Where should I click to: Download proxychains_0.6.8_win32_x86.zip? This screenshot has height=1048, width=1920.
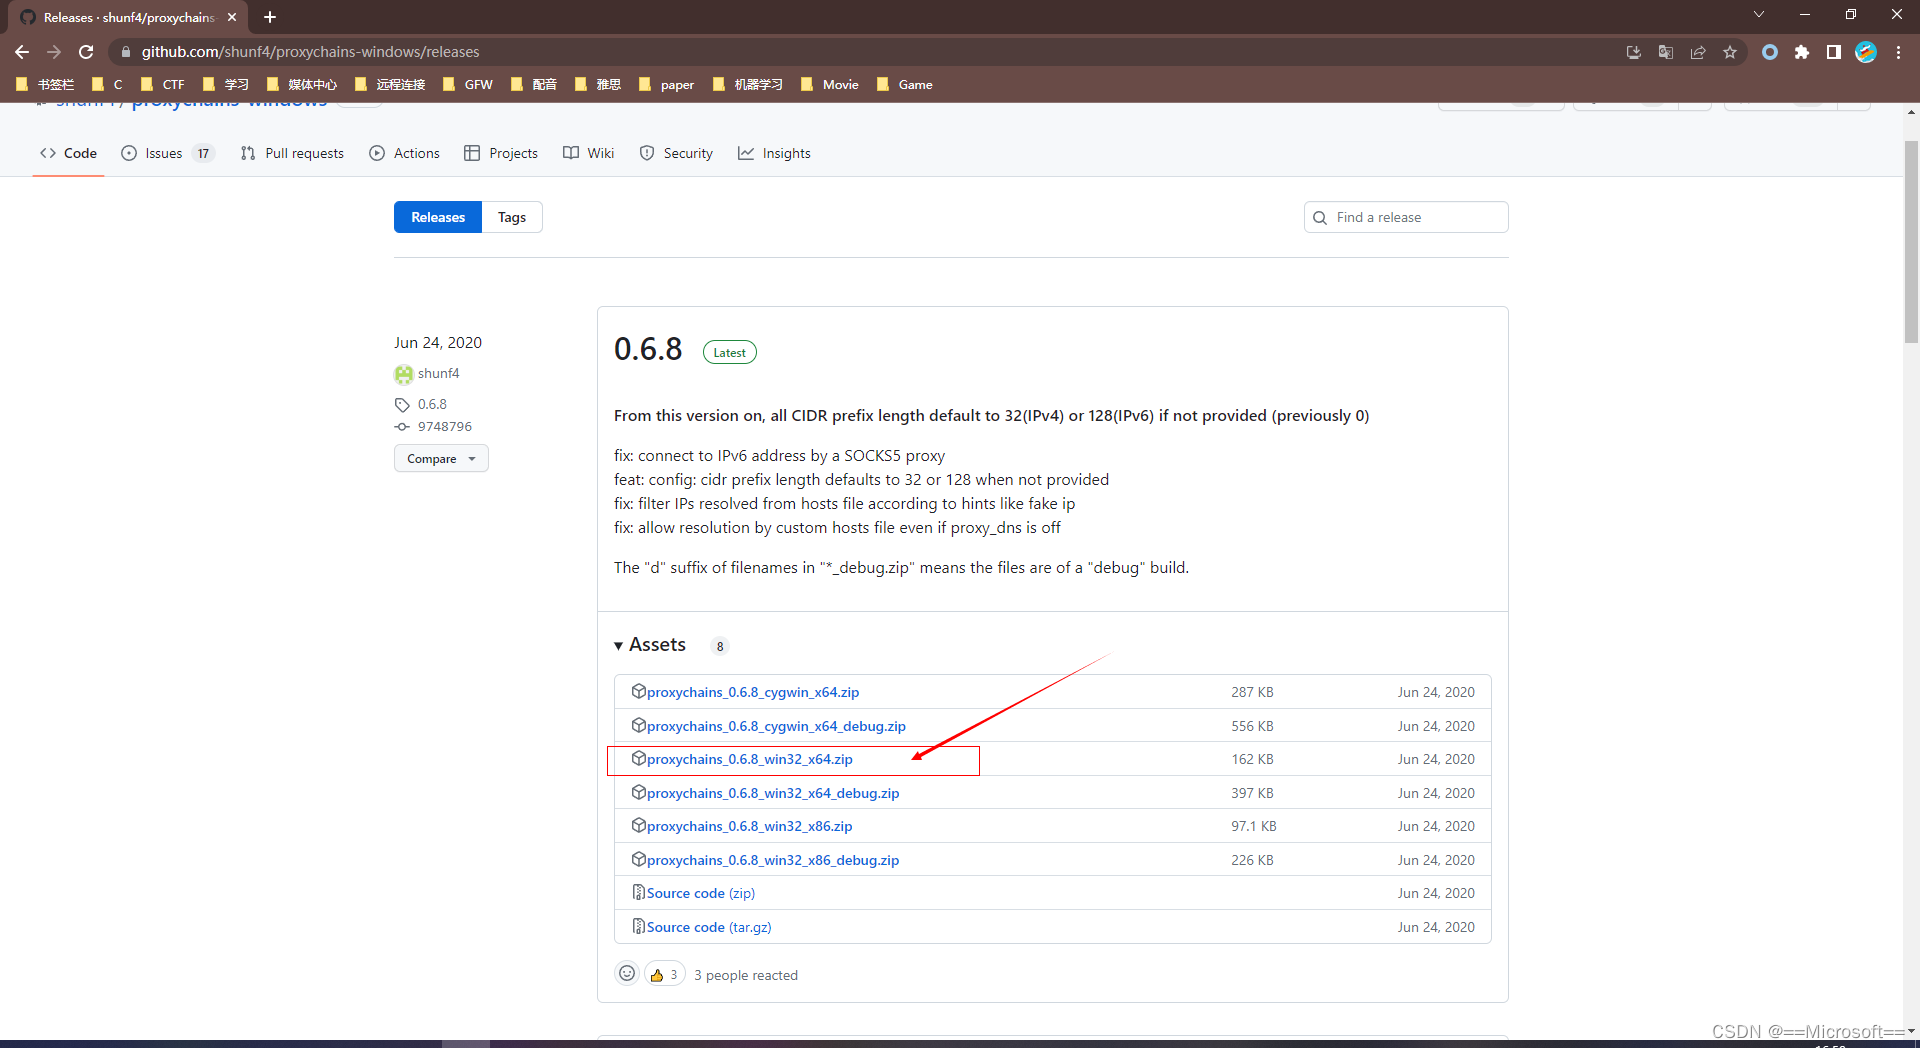[749, 826]
